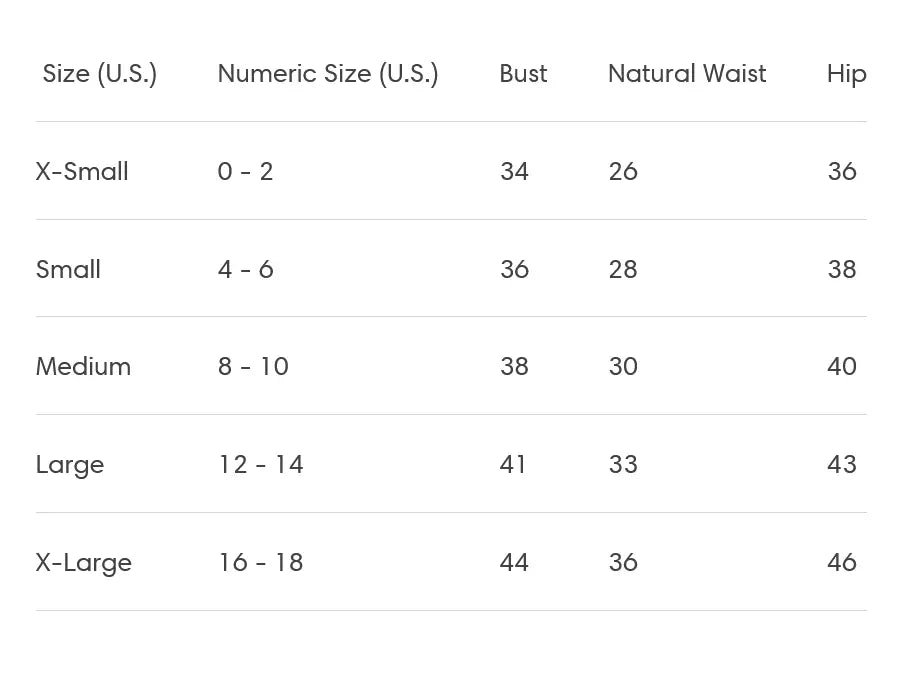Select the X-Large row label
The height and width of the screenshot is (678, 903).
click(84, 563)
